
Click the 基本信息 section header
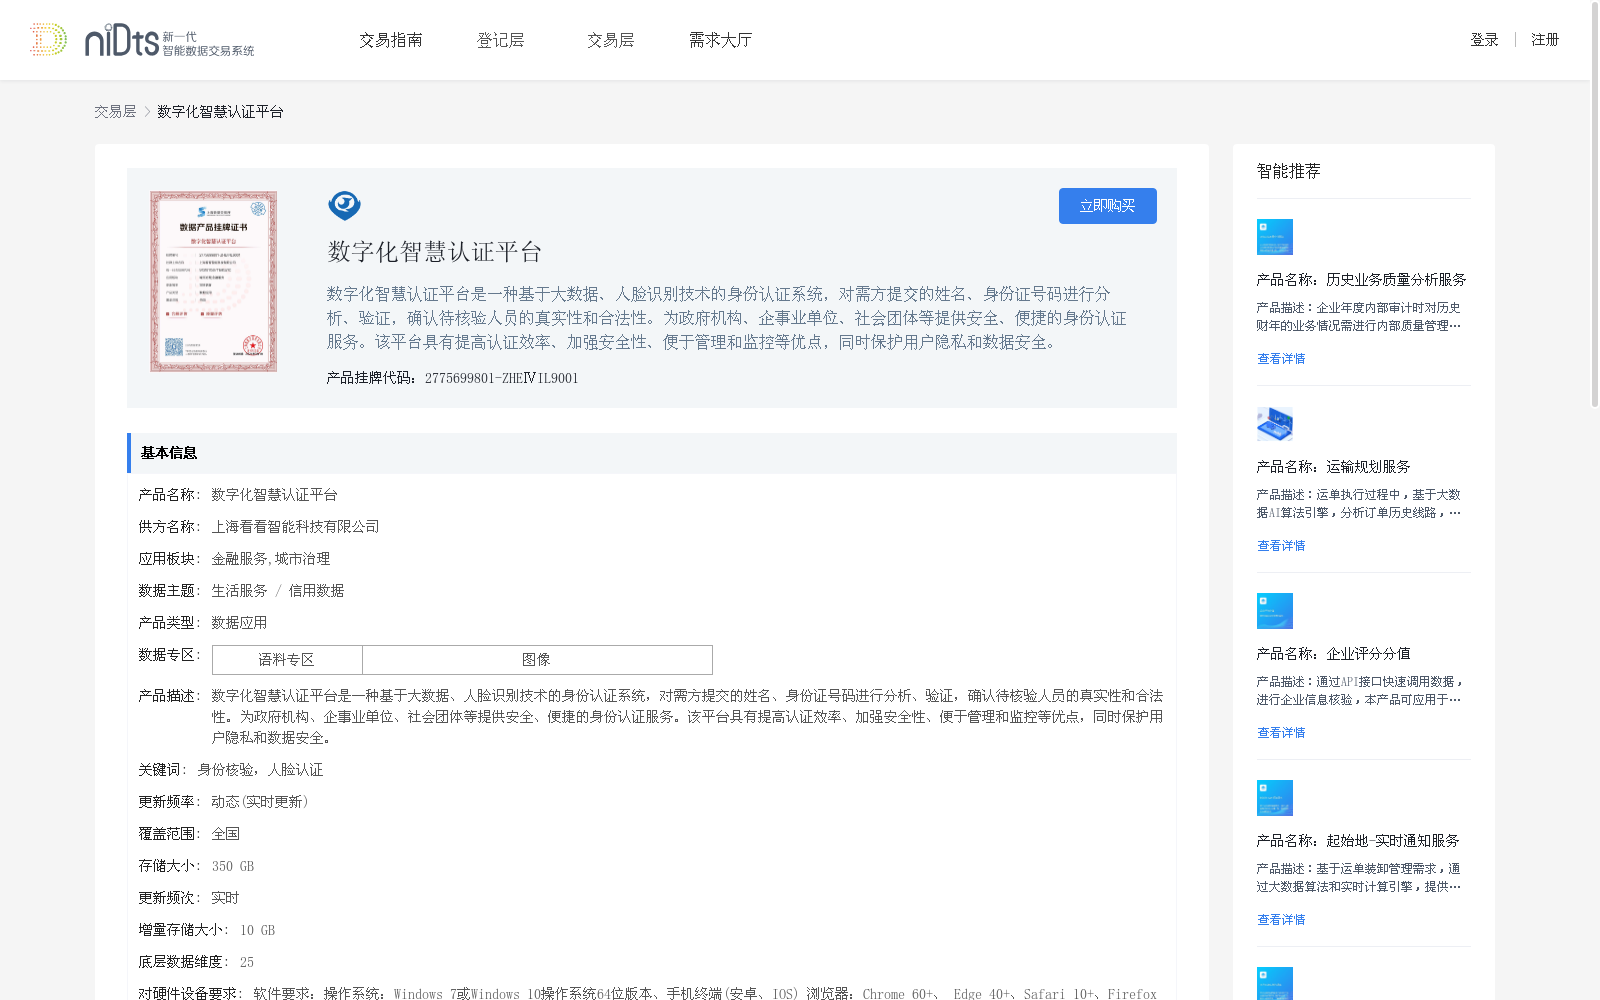pyautogui.click(x=652, y=453)
